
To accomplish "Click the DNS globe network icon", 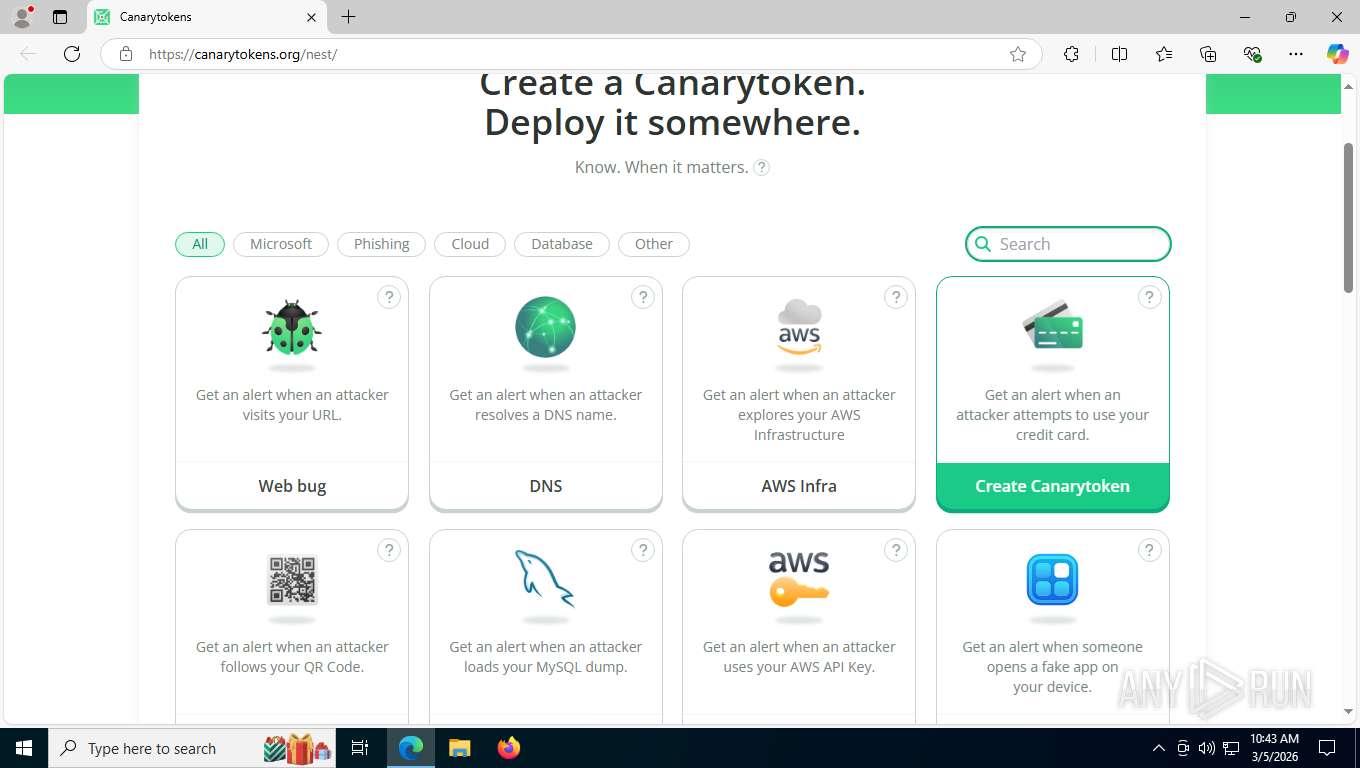I will [x=545, y=327].
